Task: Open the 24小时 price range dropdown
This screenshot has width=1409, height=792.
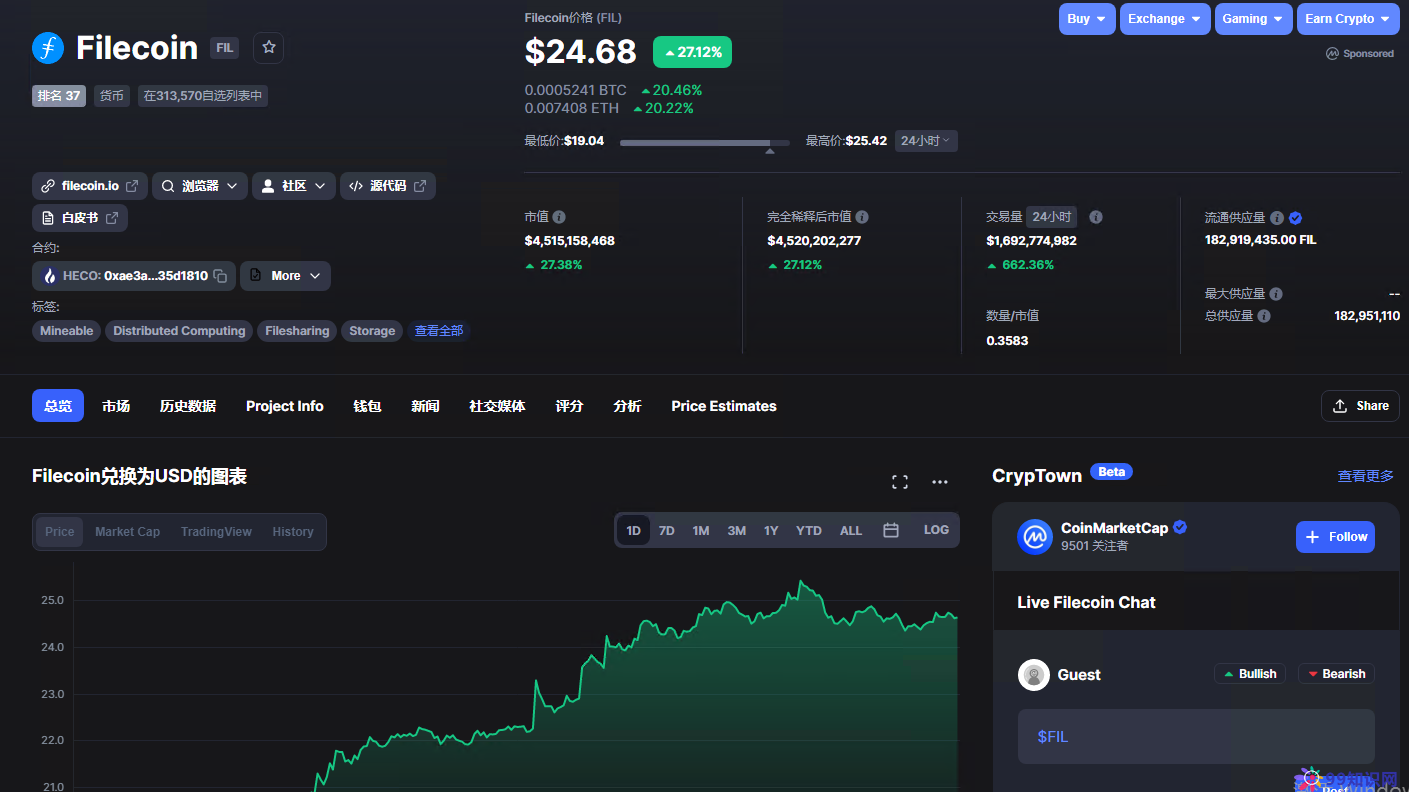Action: [x=926, y=141]
